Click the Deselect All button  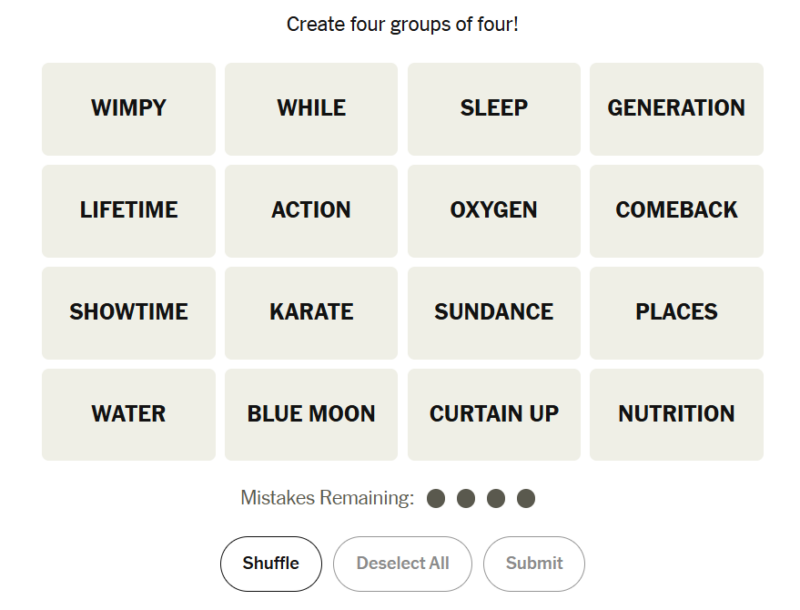point(403,564)
